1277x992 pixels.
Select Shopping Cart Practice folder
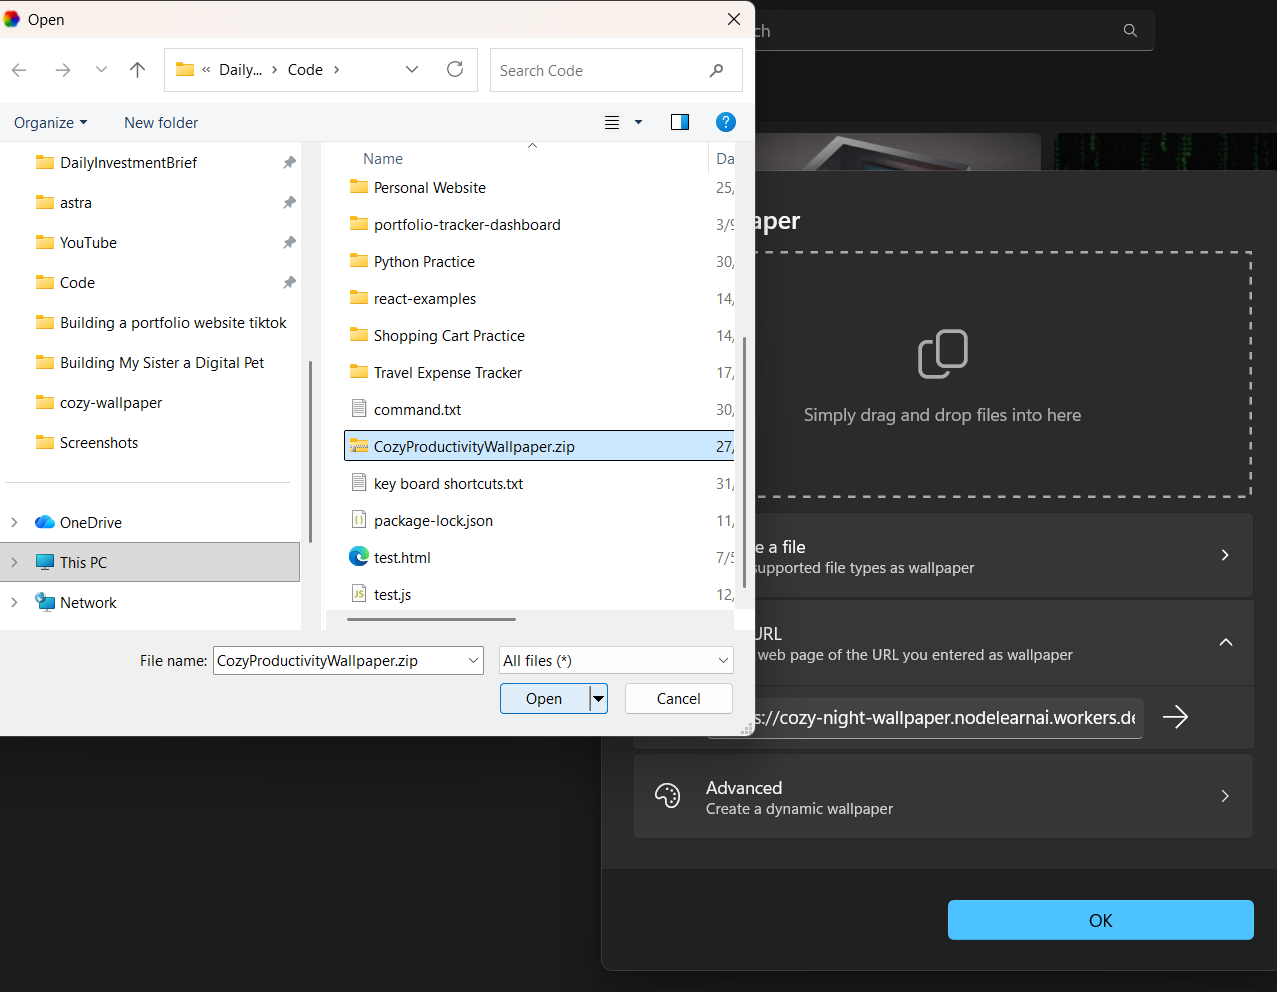click(449, 336)
